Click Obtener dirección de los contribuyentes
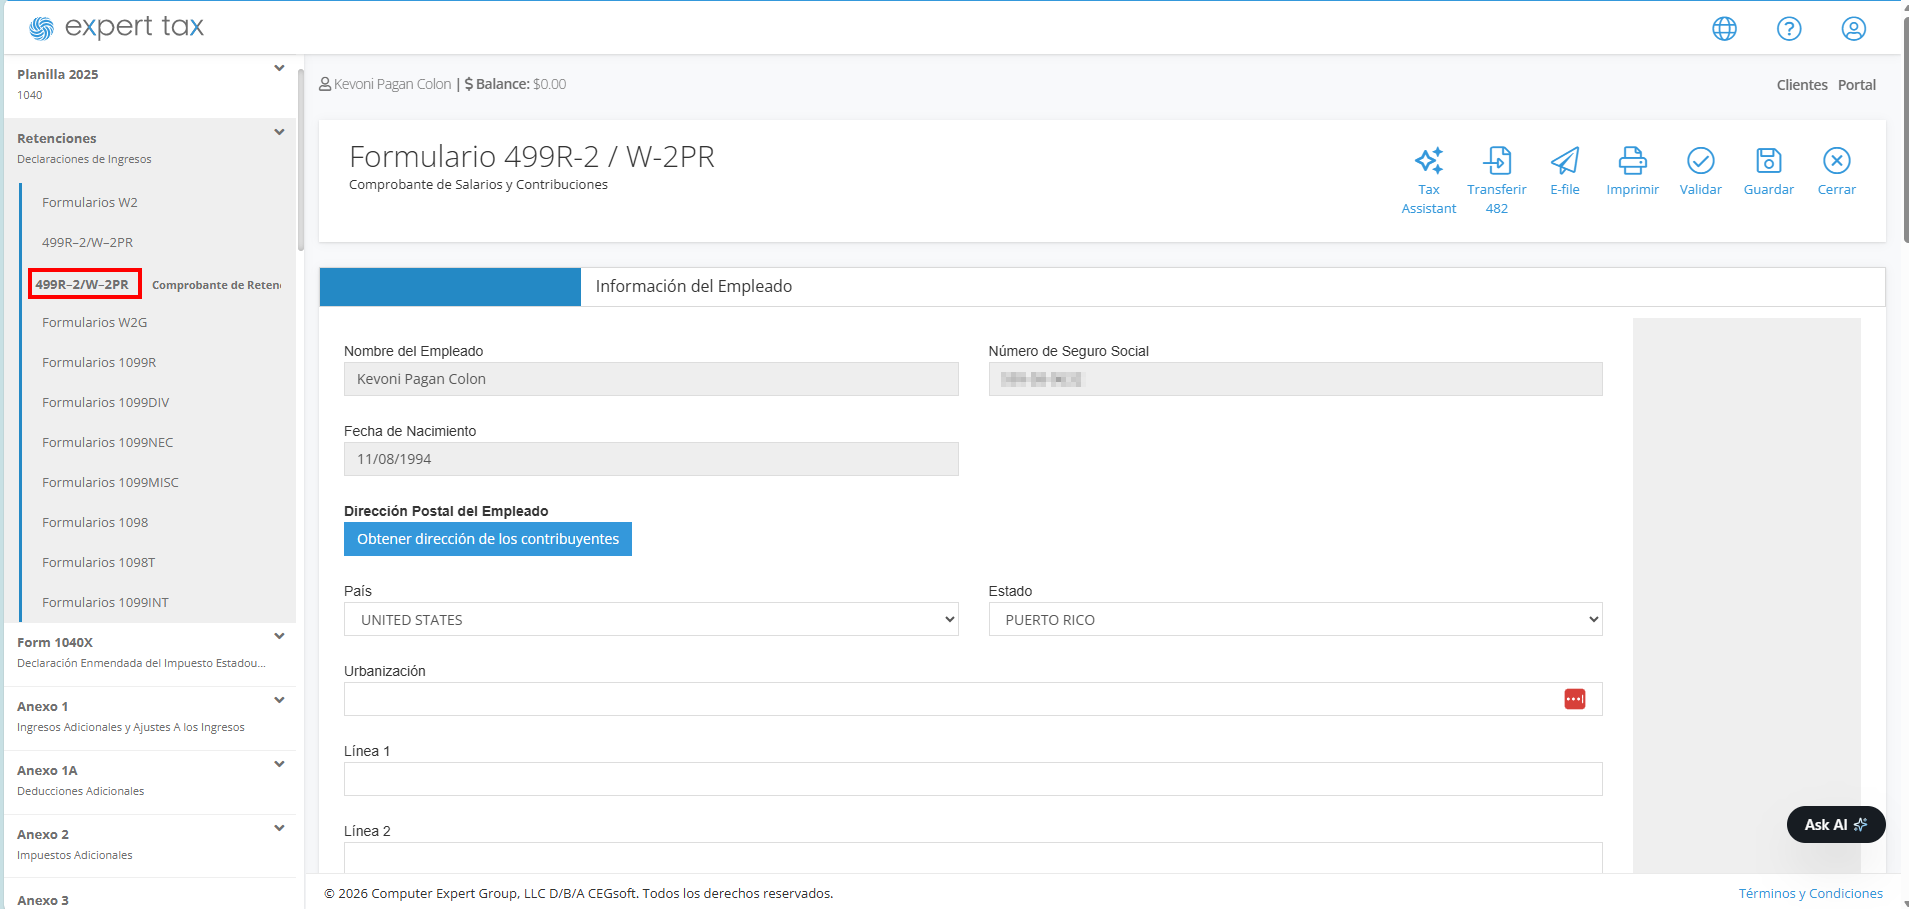The width and height of the screenshot is (1909, 909). coord(488,539)
